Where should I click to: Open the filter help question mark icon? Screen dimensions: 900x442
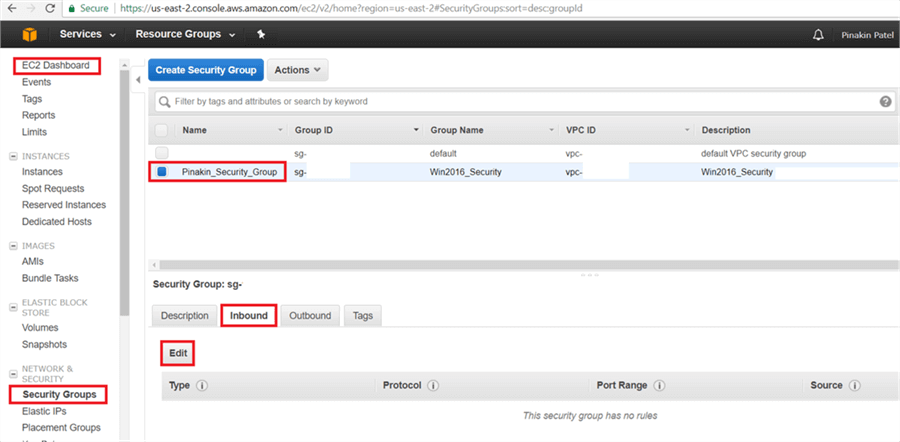[885, 102]
